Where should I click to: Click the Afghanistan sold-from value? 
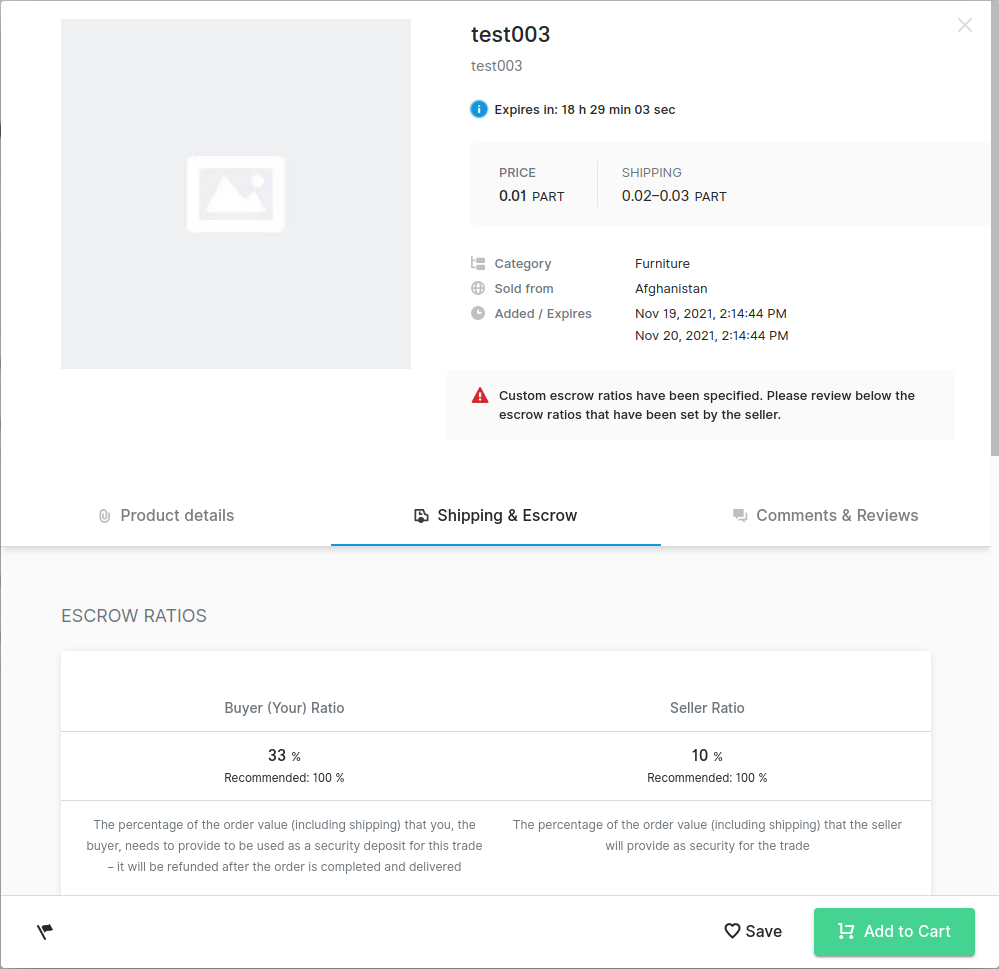[x=671, y=288]
